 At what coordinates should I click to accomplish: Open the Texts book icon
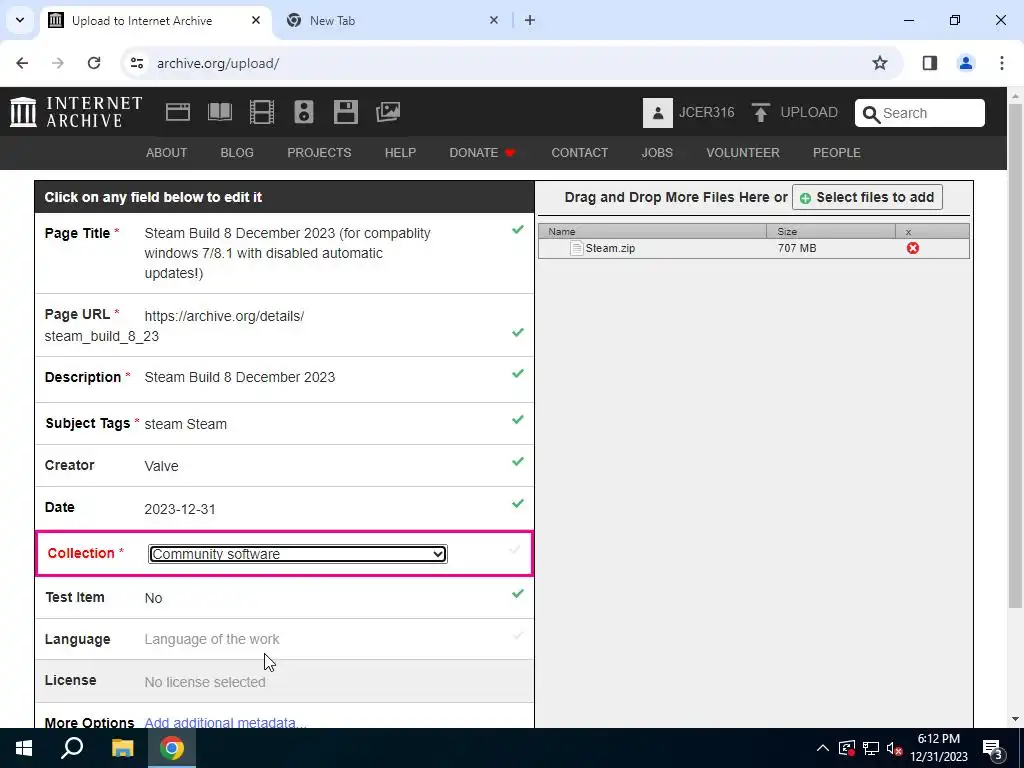219,112
